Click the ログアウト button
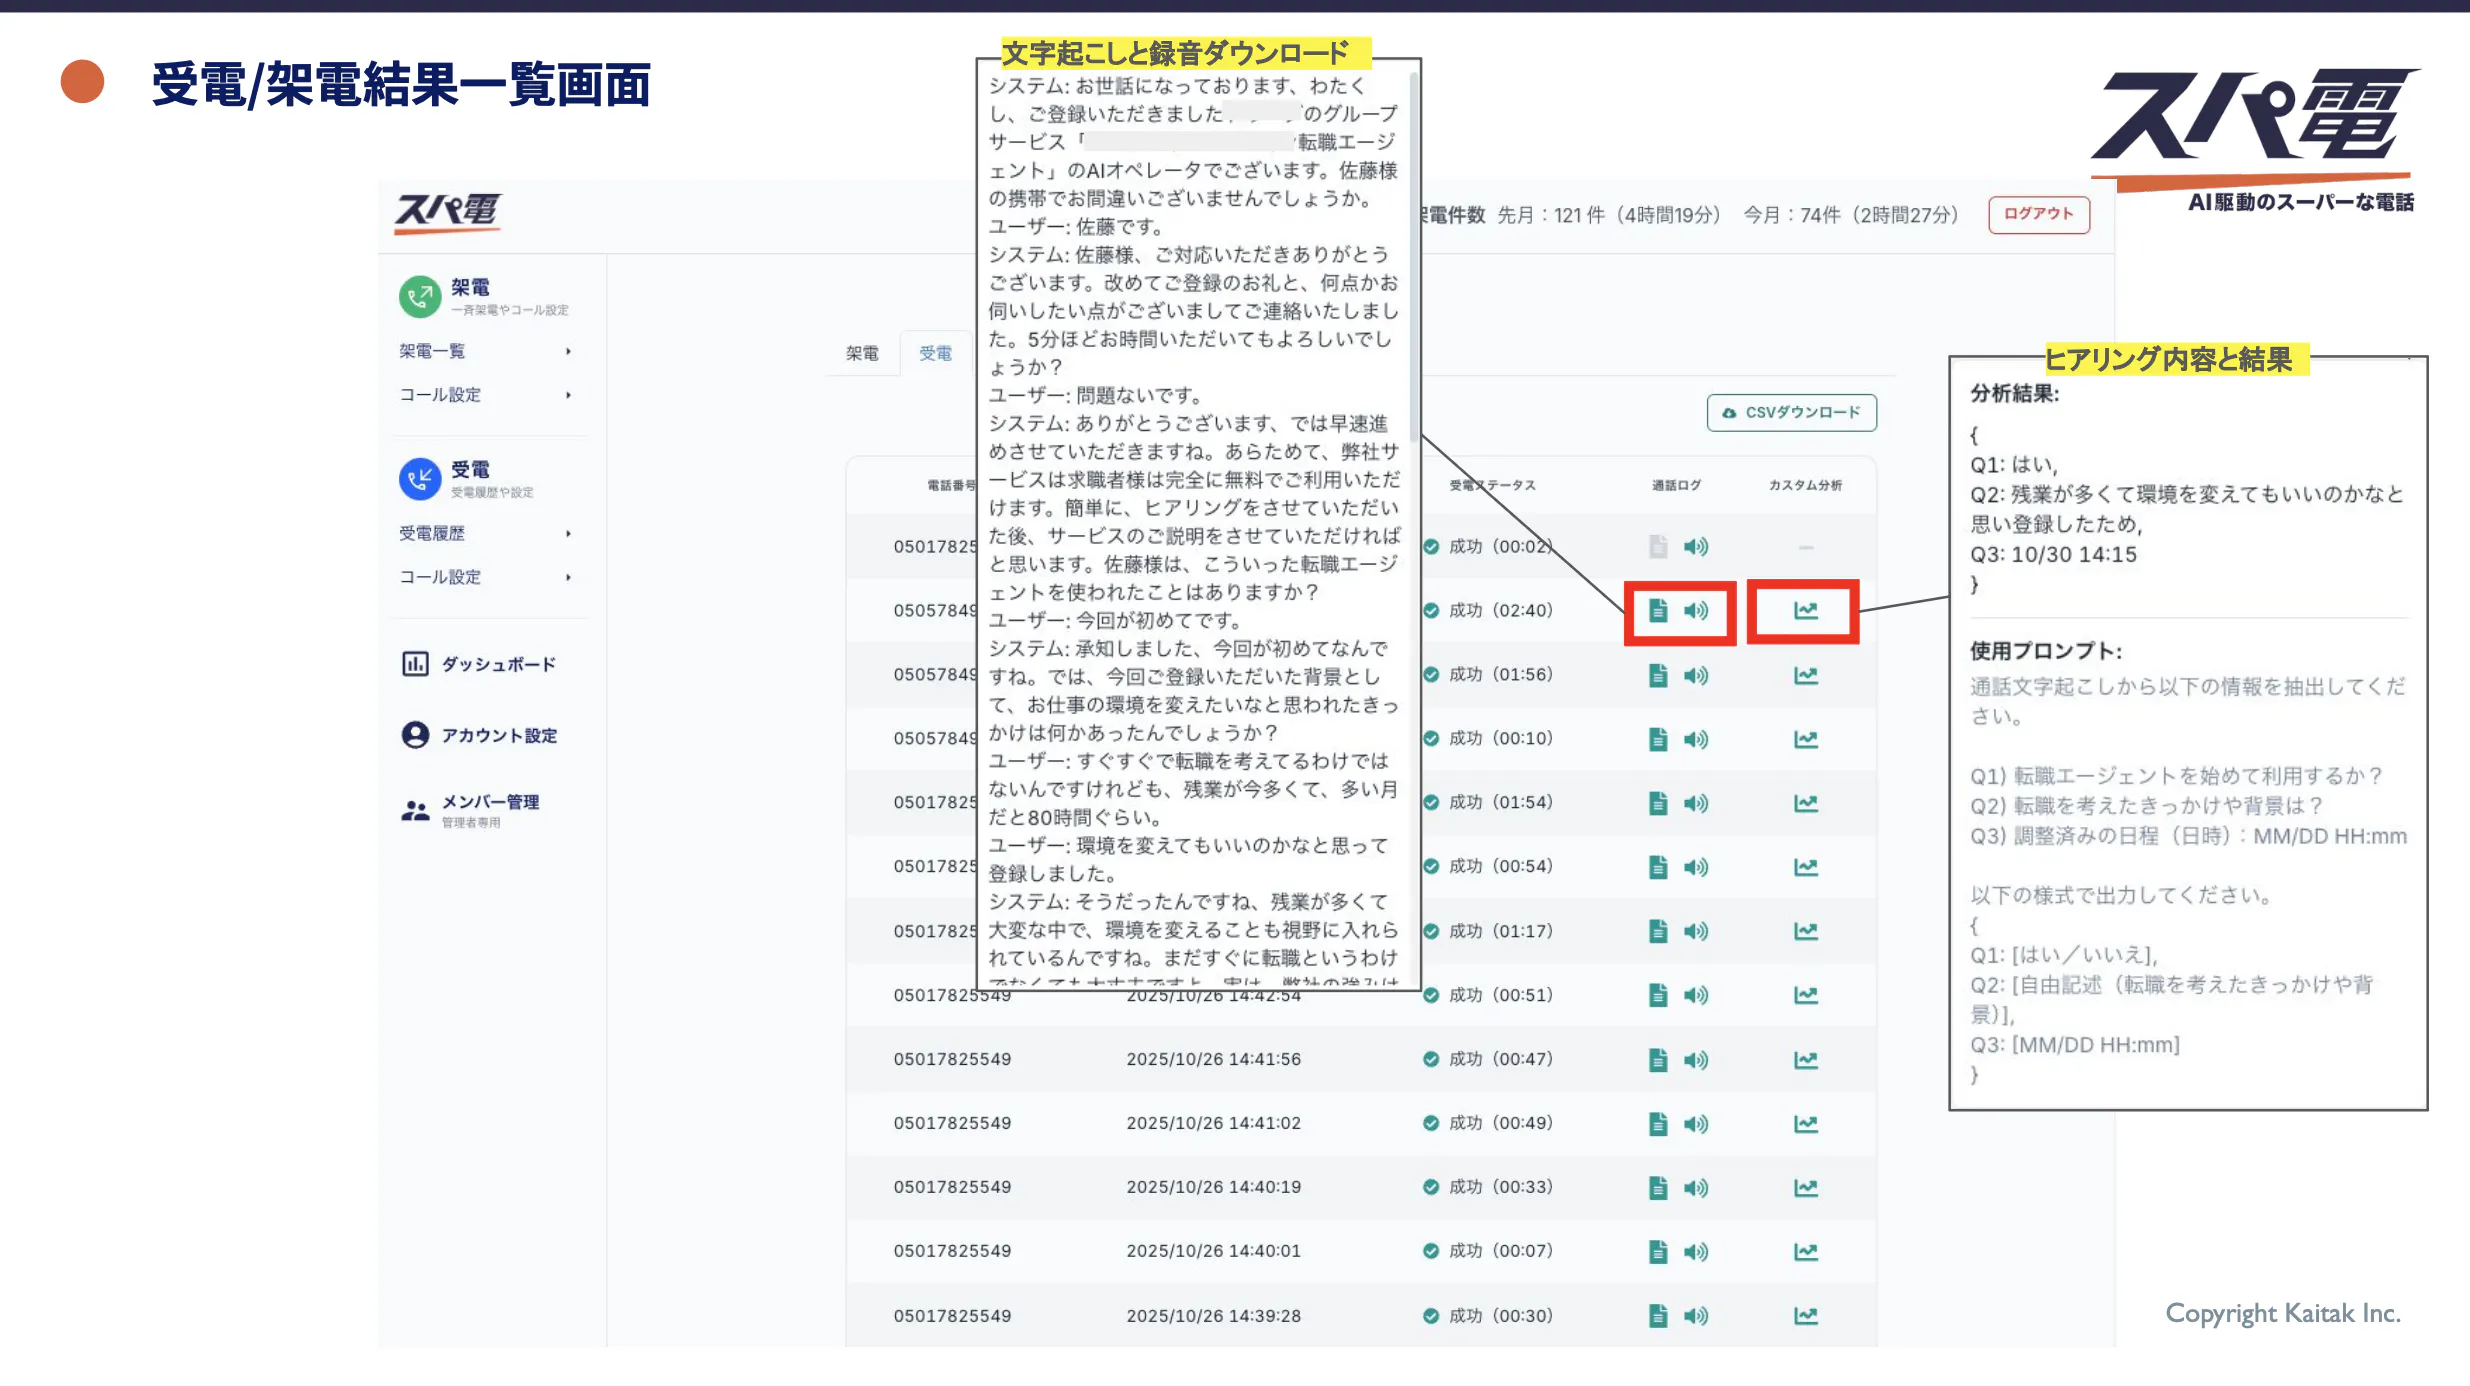The width and height of the screenshot is (2470, 1386). pyautogui.click(x=2038, y=214)
